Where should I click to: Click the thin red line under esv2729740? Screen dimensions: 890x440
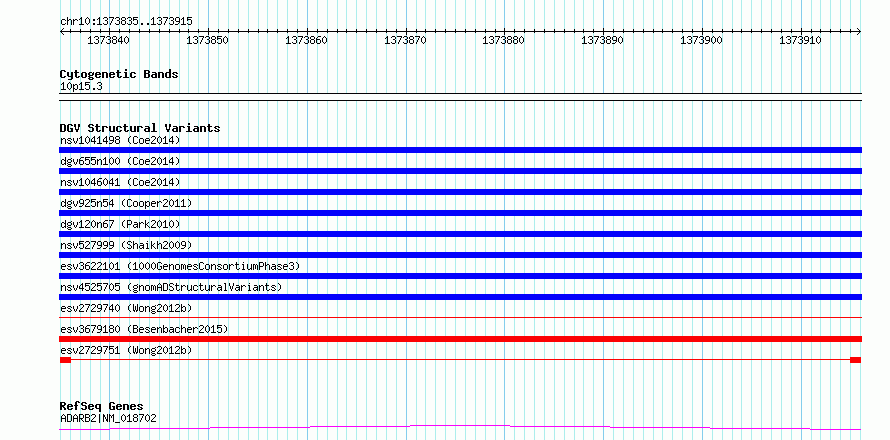click(x=460, y=318)
